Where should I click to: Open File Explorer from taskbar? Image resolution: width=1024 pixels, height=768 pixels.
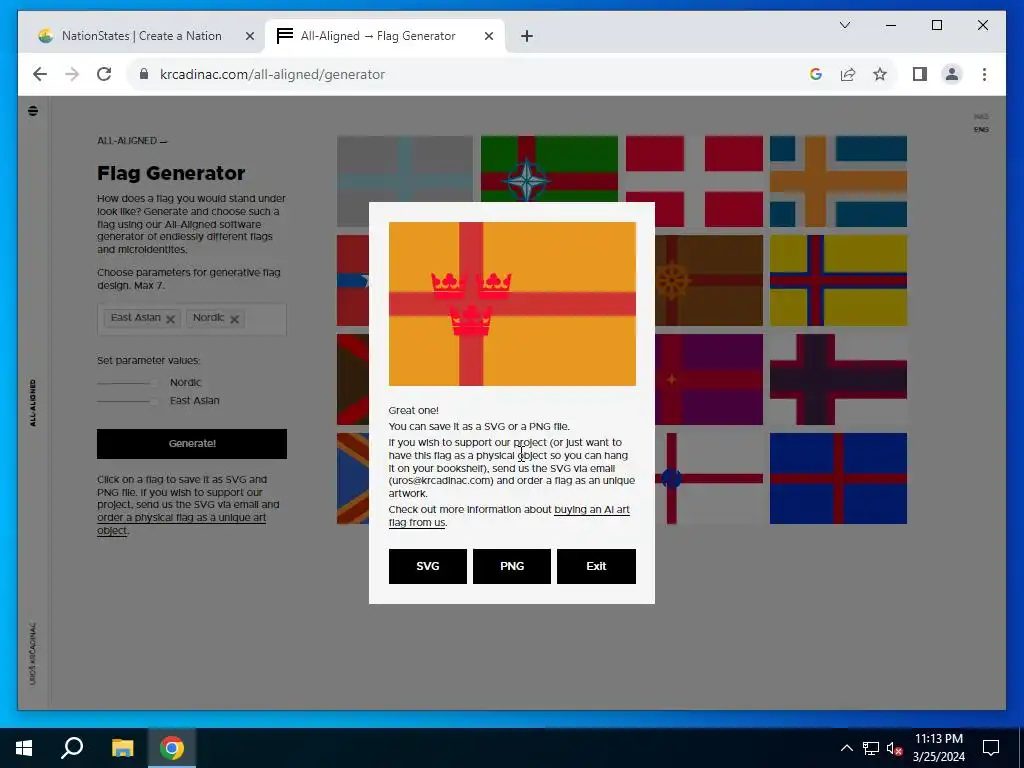tap(122, 748)
